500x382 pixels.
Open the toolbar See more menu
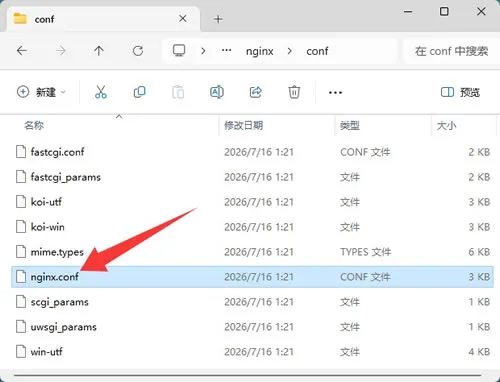coord(335,93)
